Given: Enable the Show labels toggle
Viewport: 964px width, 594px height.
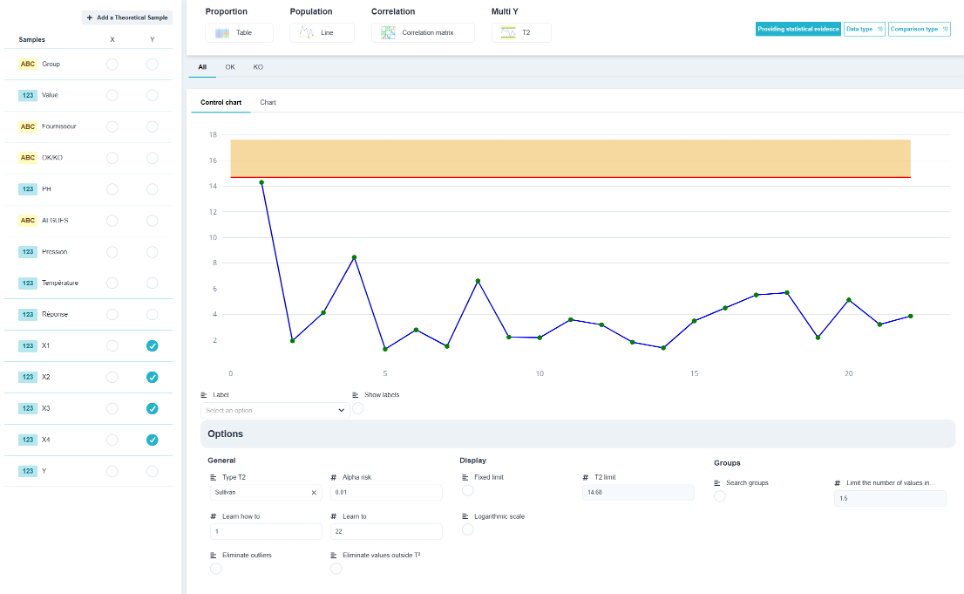Looking at the screenshot, I should pyautogui.click(x=358, y=408).
